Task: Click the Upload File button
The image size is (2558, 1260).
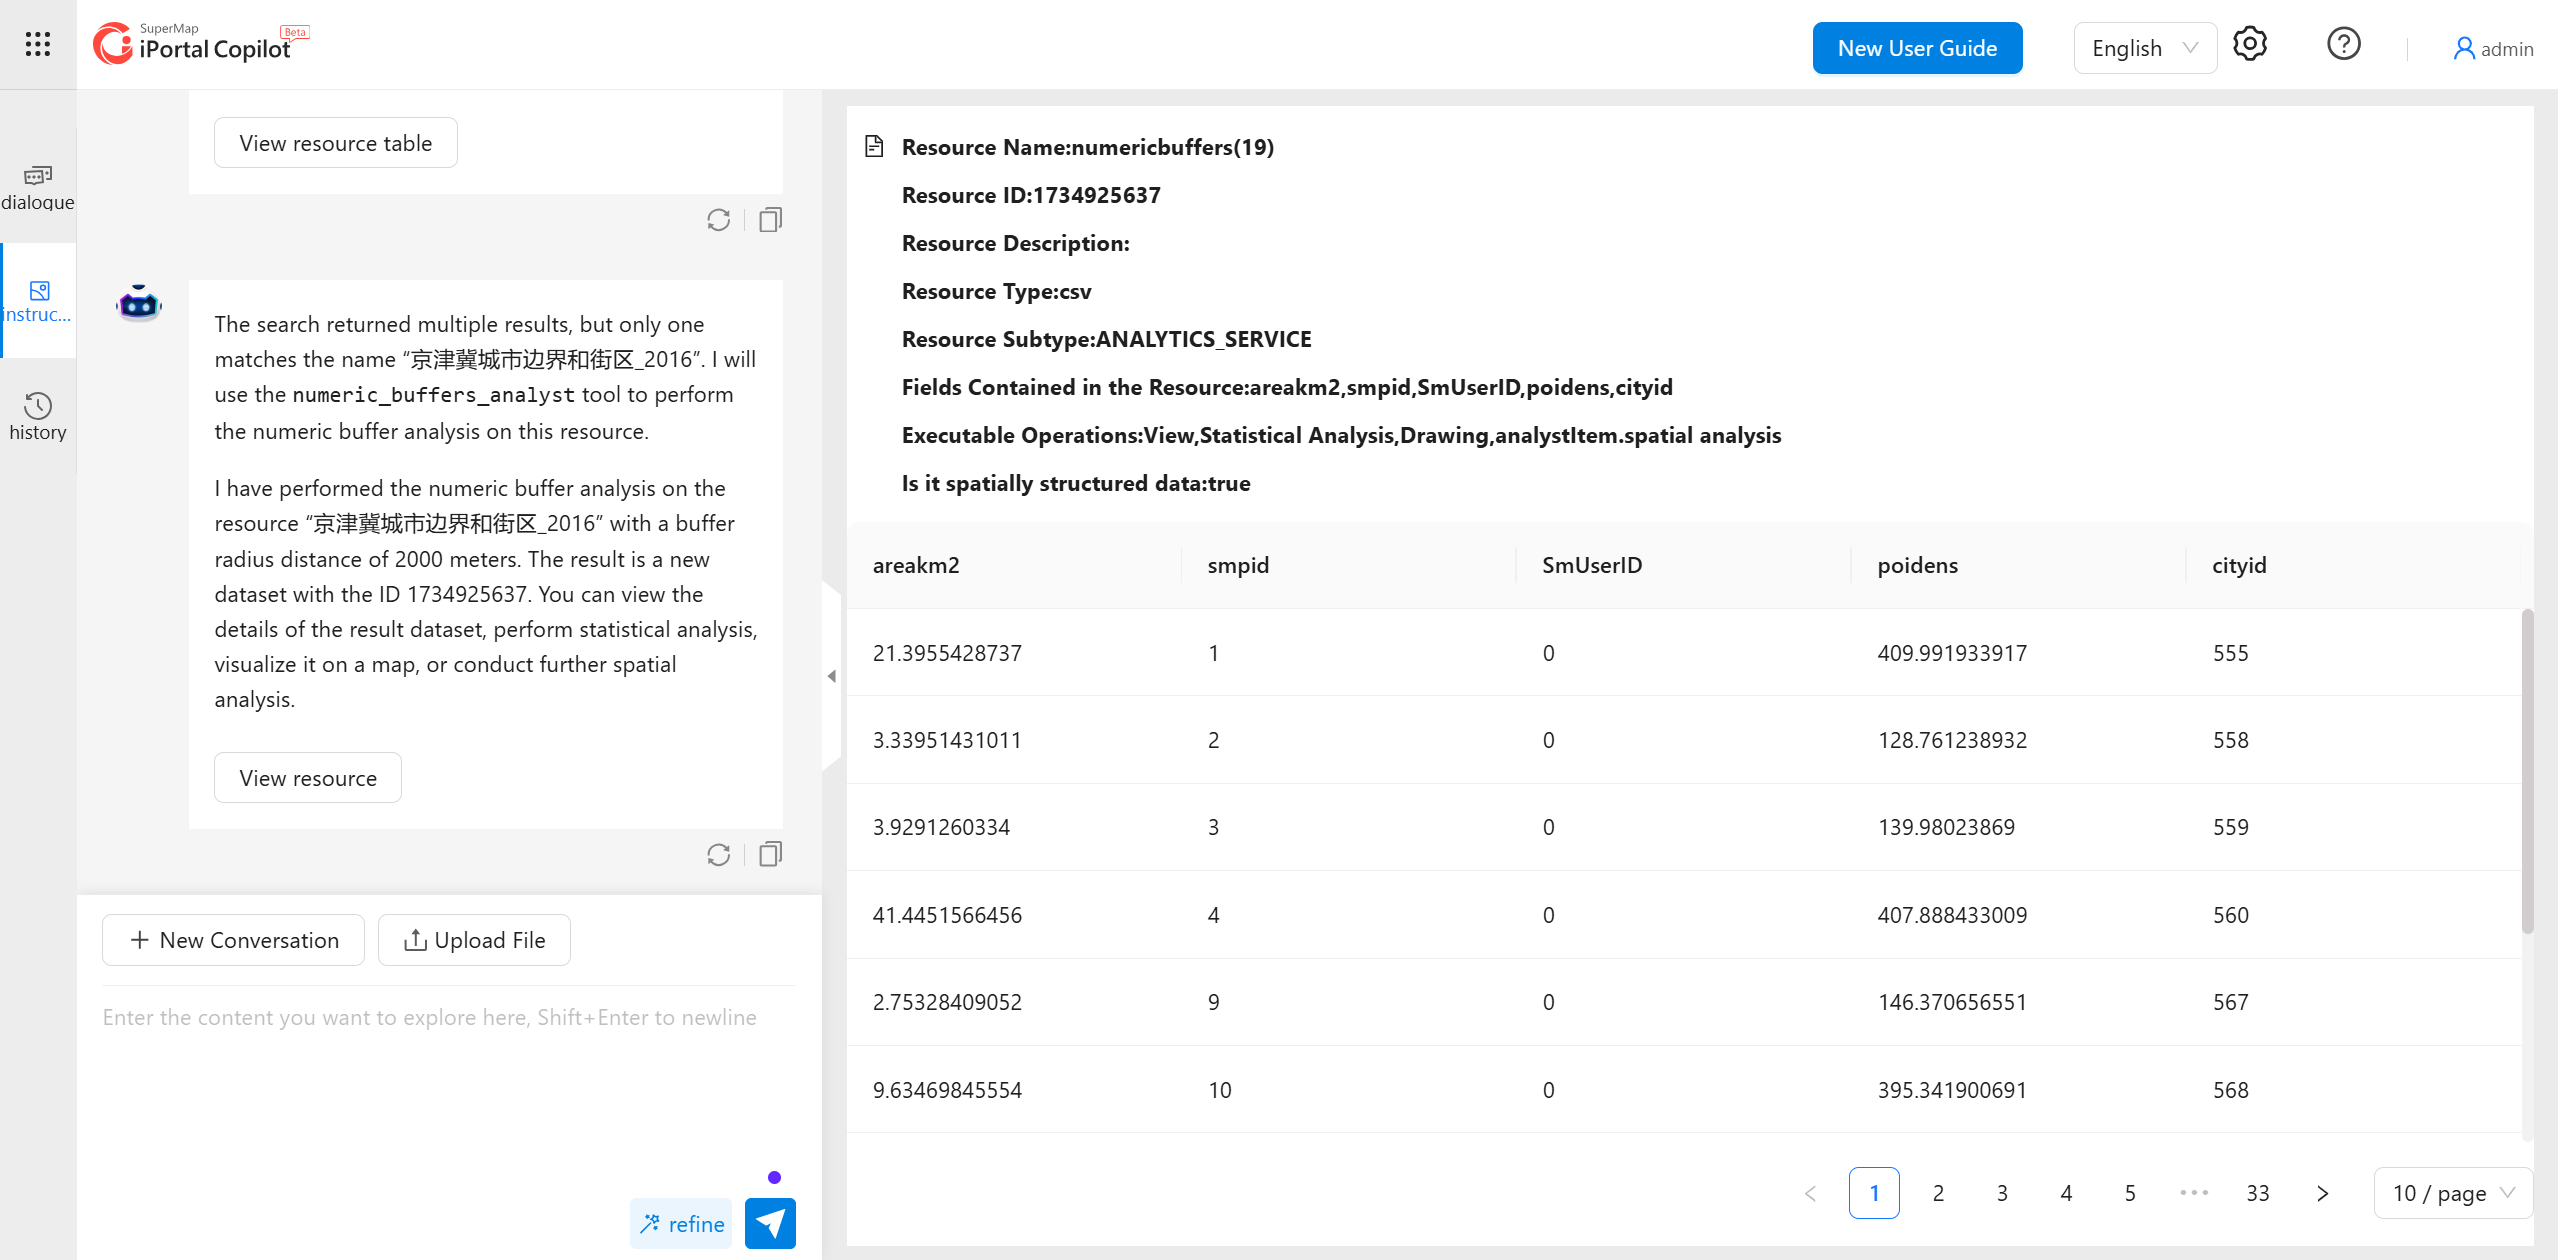Action: [474, 940]
